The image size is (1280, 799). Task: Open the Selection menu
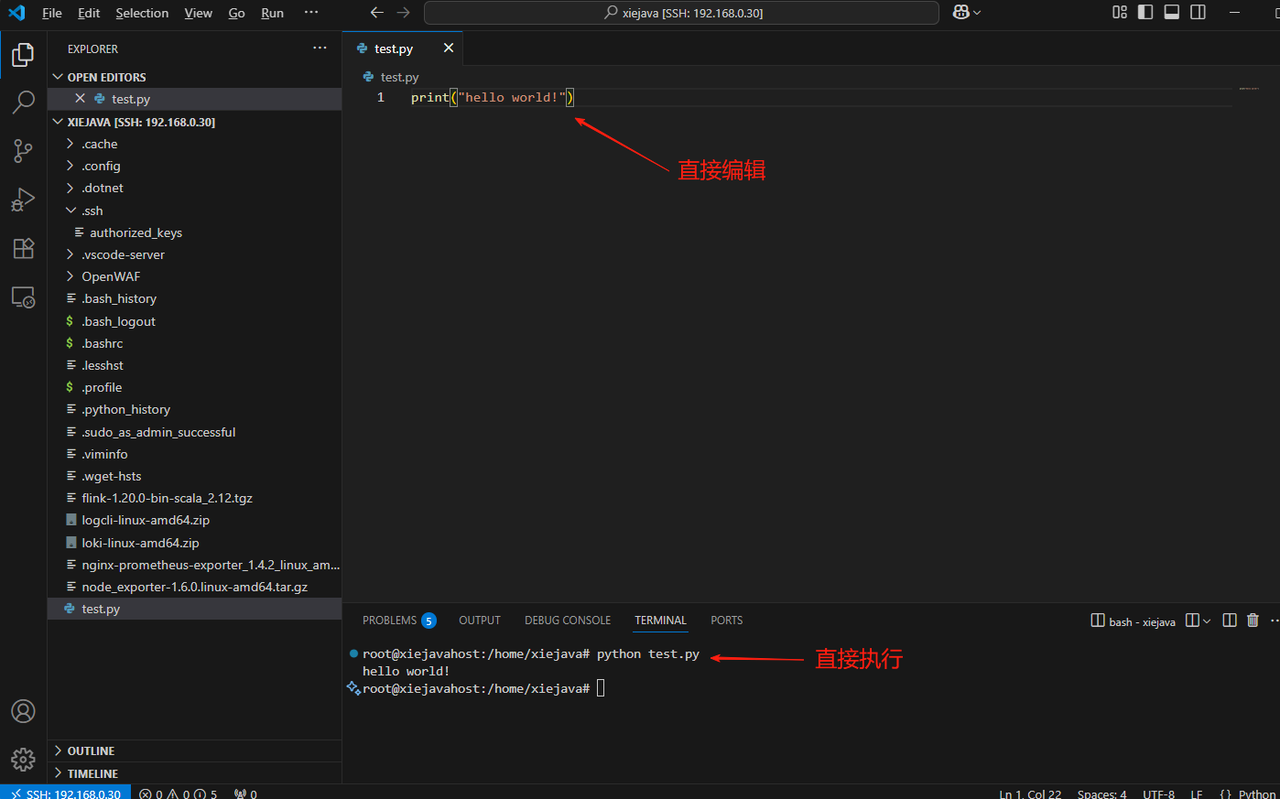142,13
